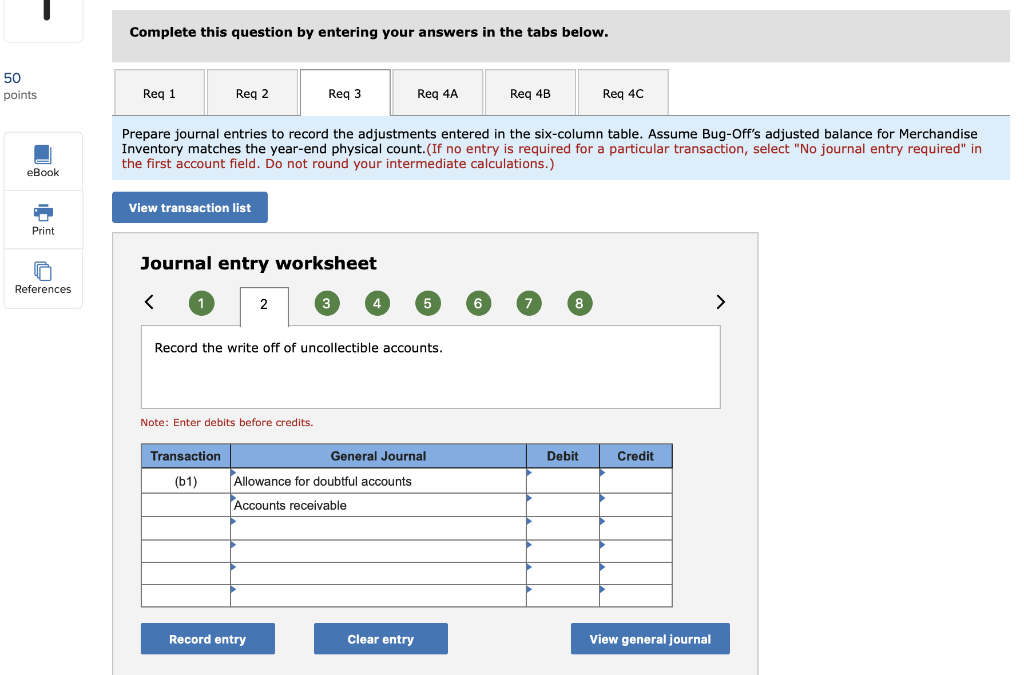Select journal entry step 4
Image resolution: width=1024 pixels, height=675 pixels.
[377, 304]
